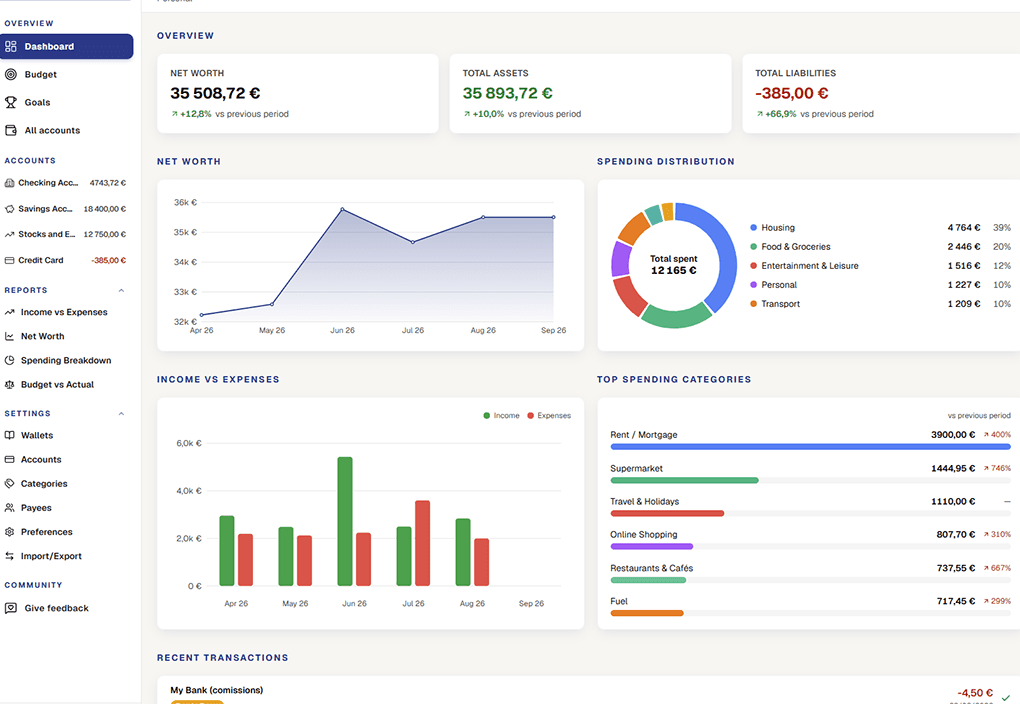The image size is (1020, 704).
Task: Click the Spending Breakdown pie icon
Action: [9, 360]
